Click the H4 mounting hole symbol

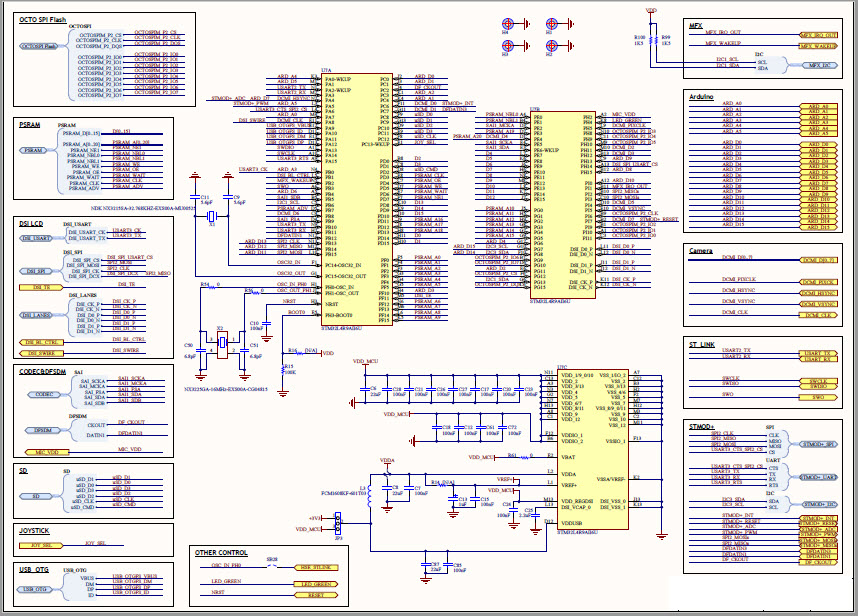pos(507,25)
